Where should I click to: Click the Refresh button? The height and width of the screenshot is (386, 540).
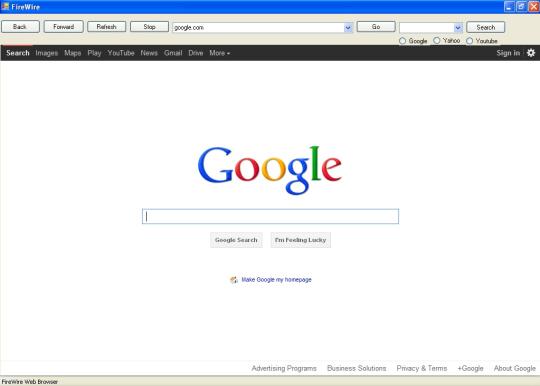(106, 27)
